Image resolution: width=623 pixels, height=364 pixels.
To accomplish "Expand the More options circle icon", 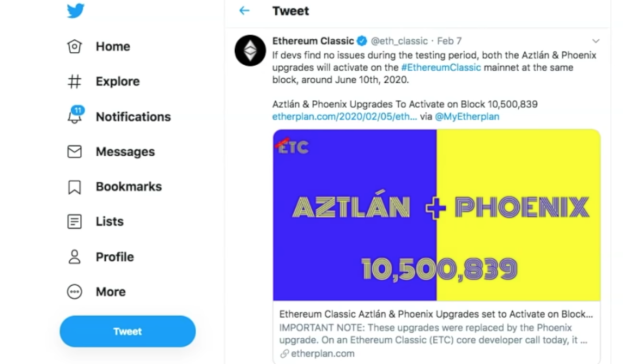I will pyautogui.click(x=74, y=292).
